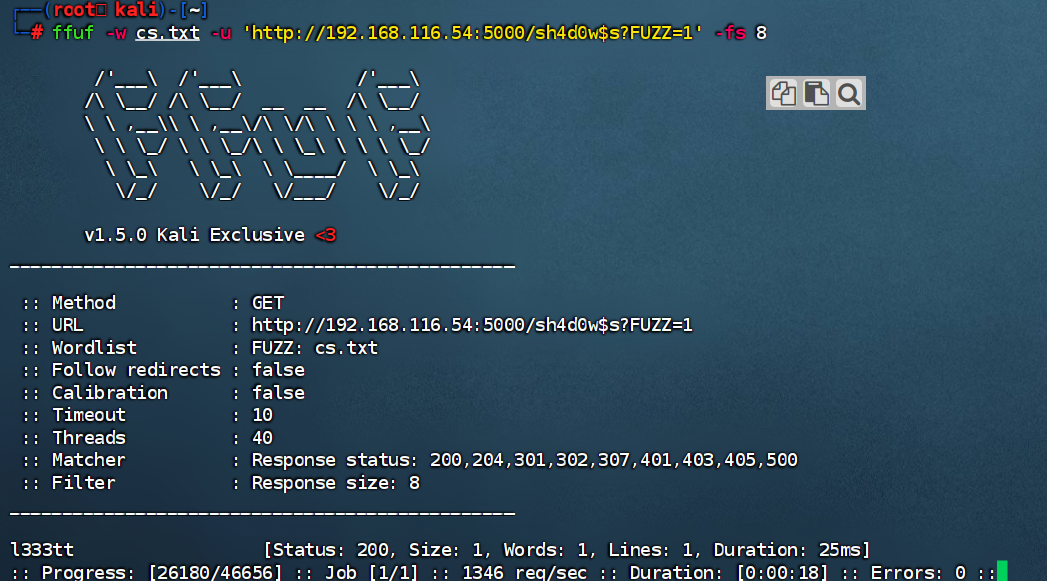
Task: Select the GET method value
Action: point(266,302)
